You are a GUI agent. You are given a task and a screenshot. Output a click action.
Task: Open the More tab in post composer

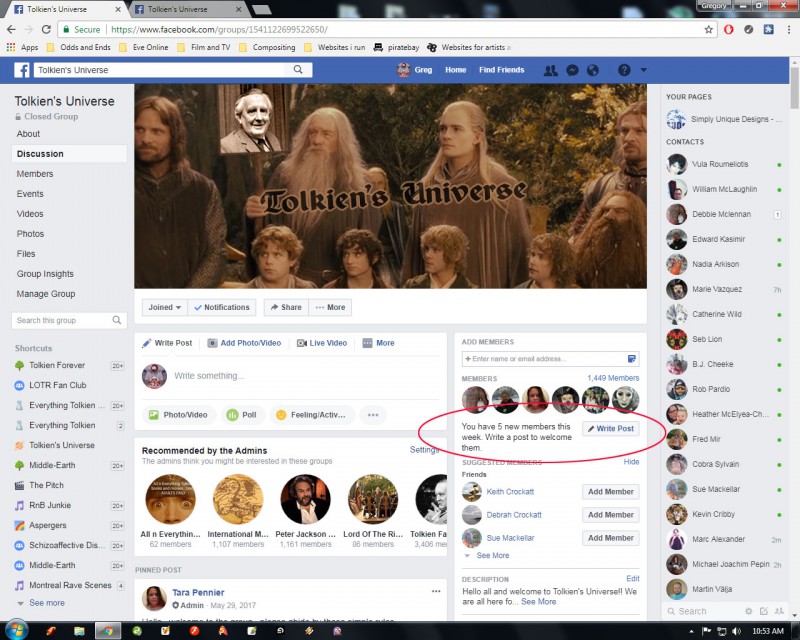(x=379, y=343)
